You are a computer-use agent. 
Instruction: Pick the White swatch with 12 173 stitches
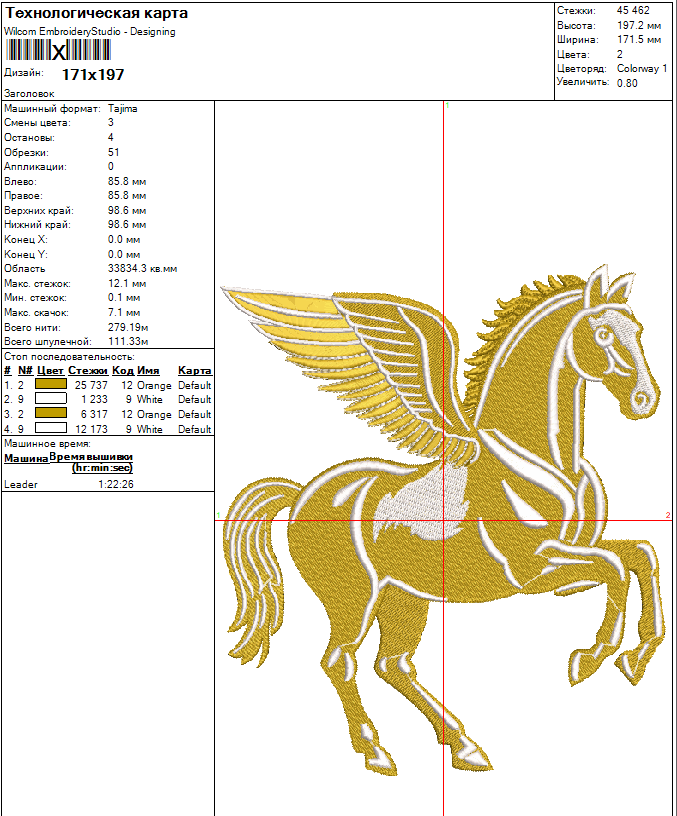click(51, 429)
